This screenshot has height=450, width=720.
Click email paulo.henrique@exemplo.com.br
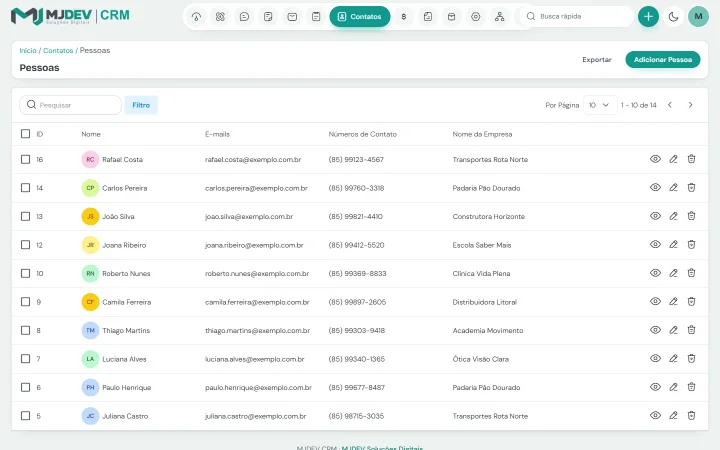258,388
